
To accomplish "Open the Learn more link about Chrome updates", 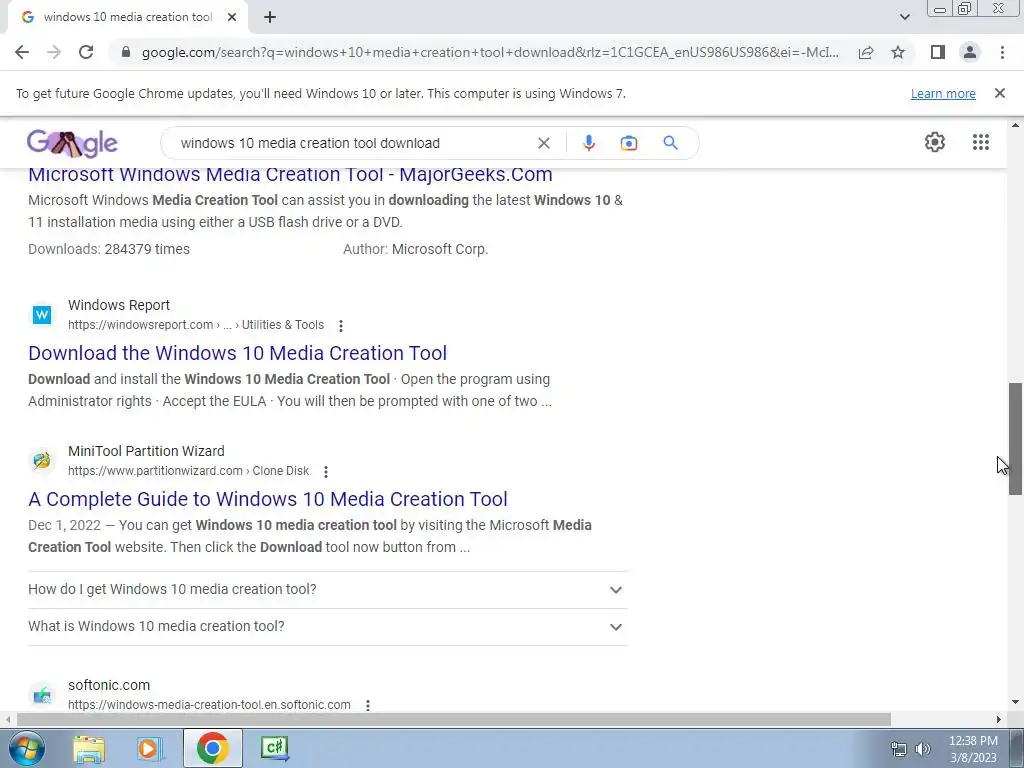I will 943,93.
